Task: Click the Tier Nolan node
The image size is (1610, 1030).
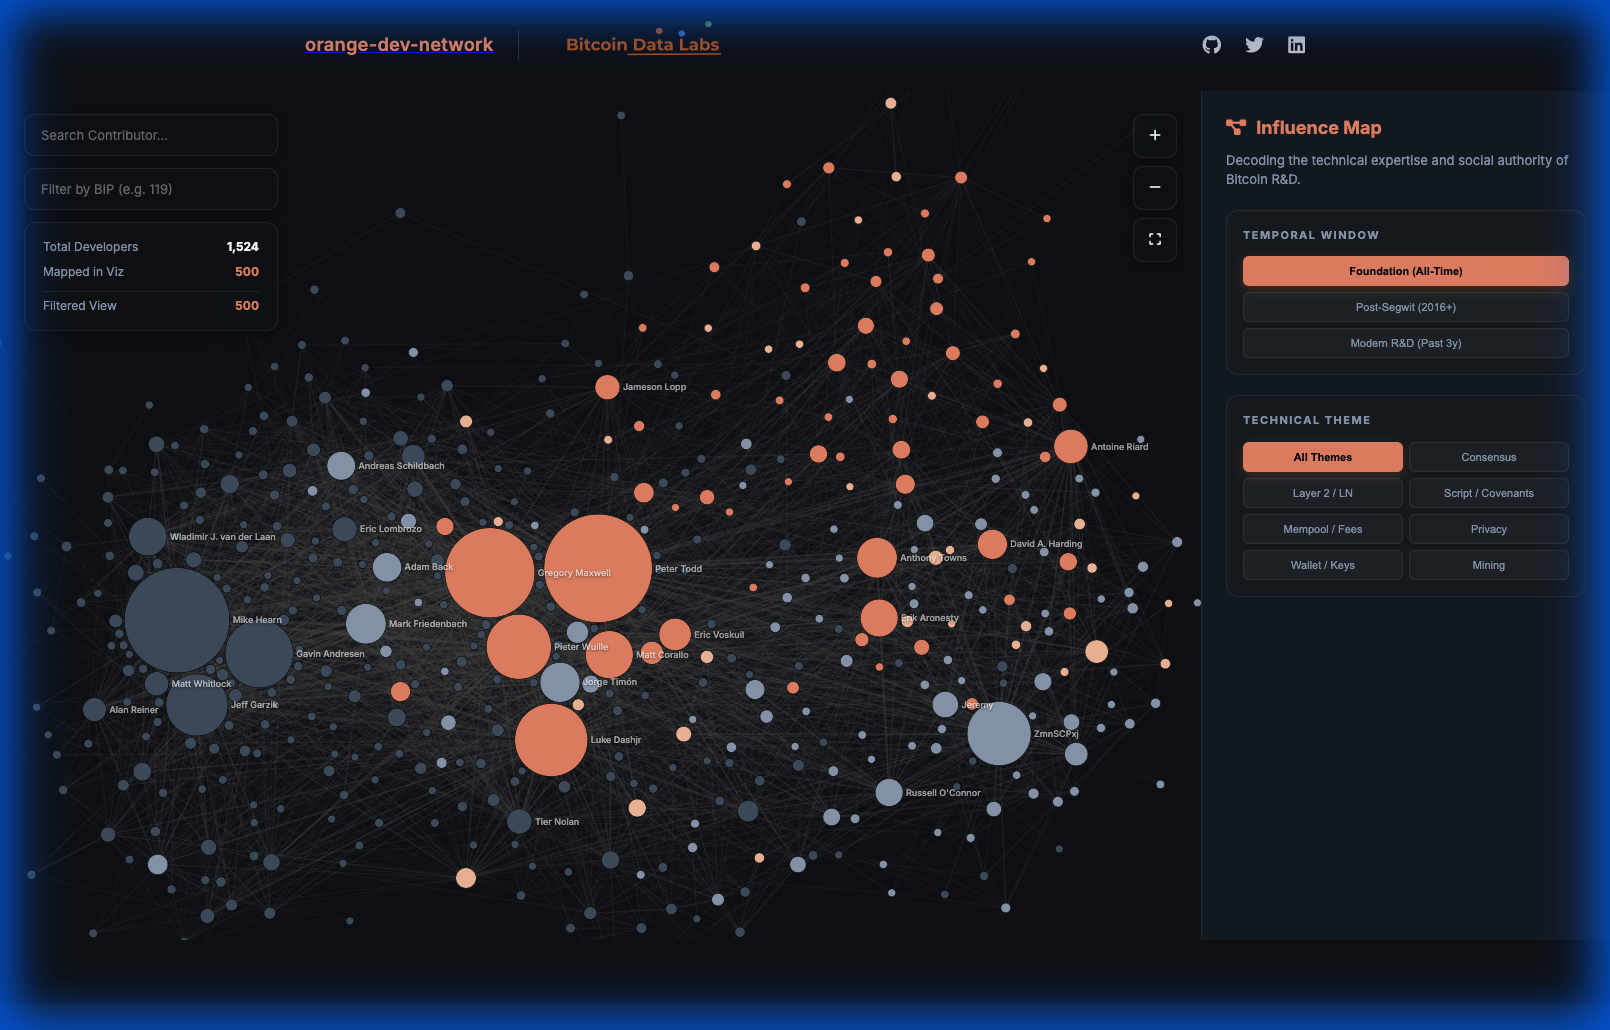Action: [x=519, y=822]
